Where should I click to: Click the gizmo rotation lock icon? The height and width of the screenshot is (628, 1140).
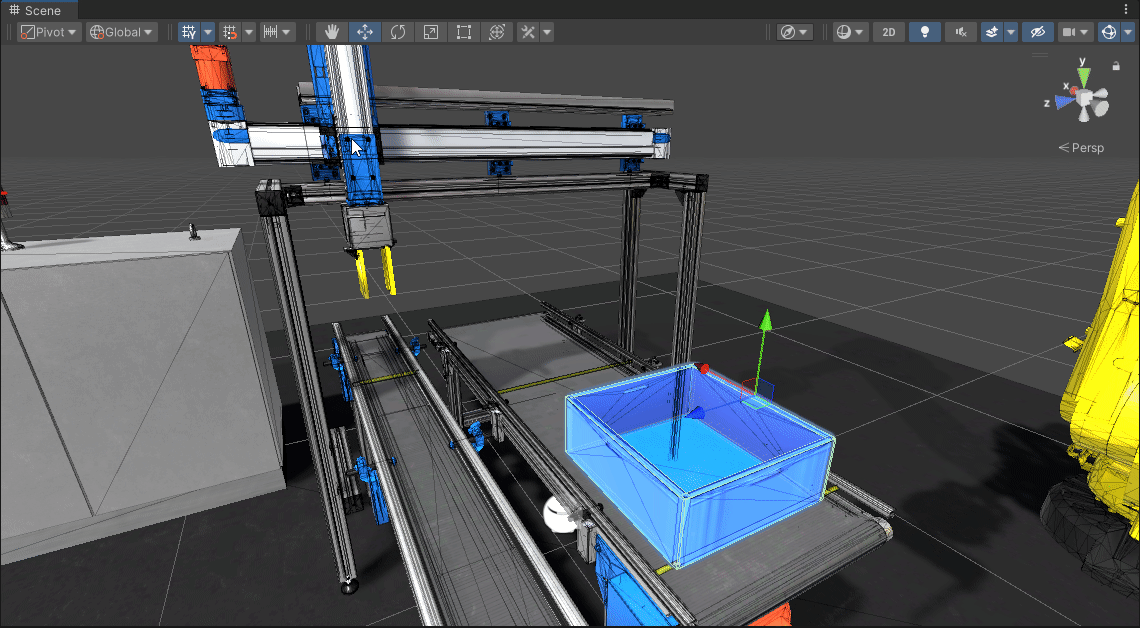pos(1116,67)
